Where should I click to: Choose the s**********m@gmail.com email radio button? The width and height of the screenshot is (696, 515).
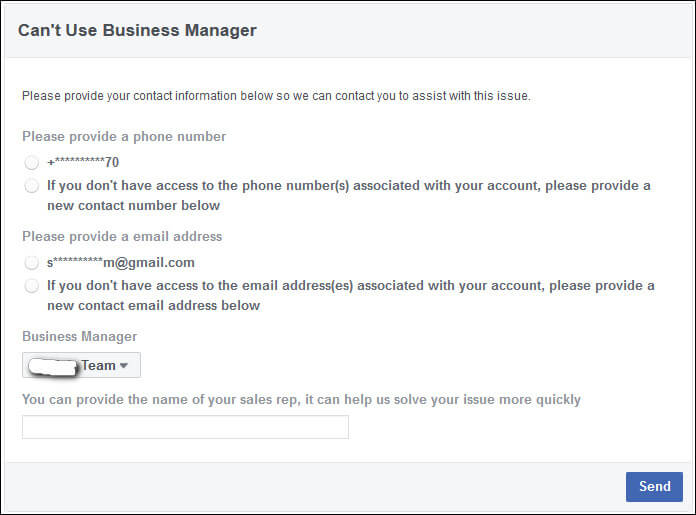coord(32,263)
